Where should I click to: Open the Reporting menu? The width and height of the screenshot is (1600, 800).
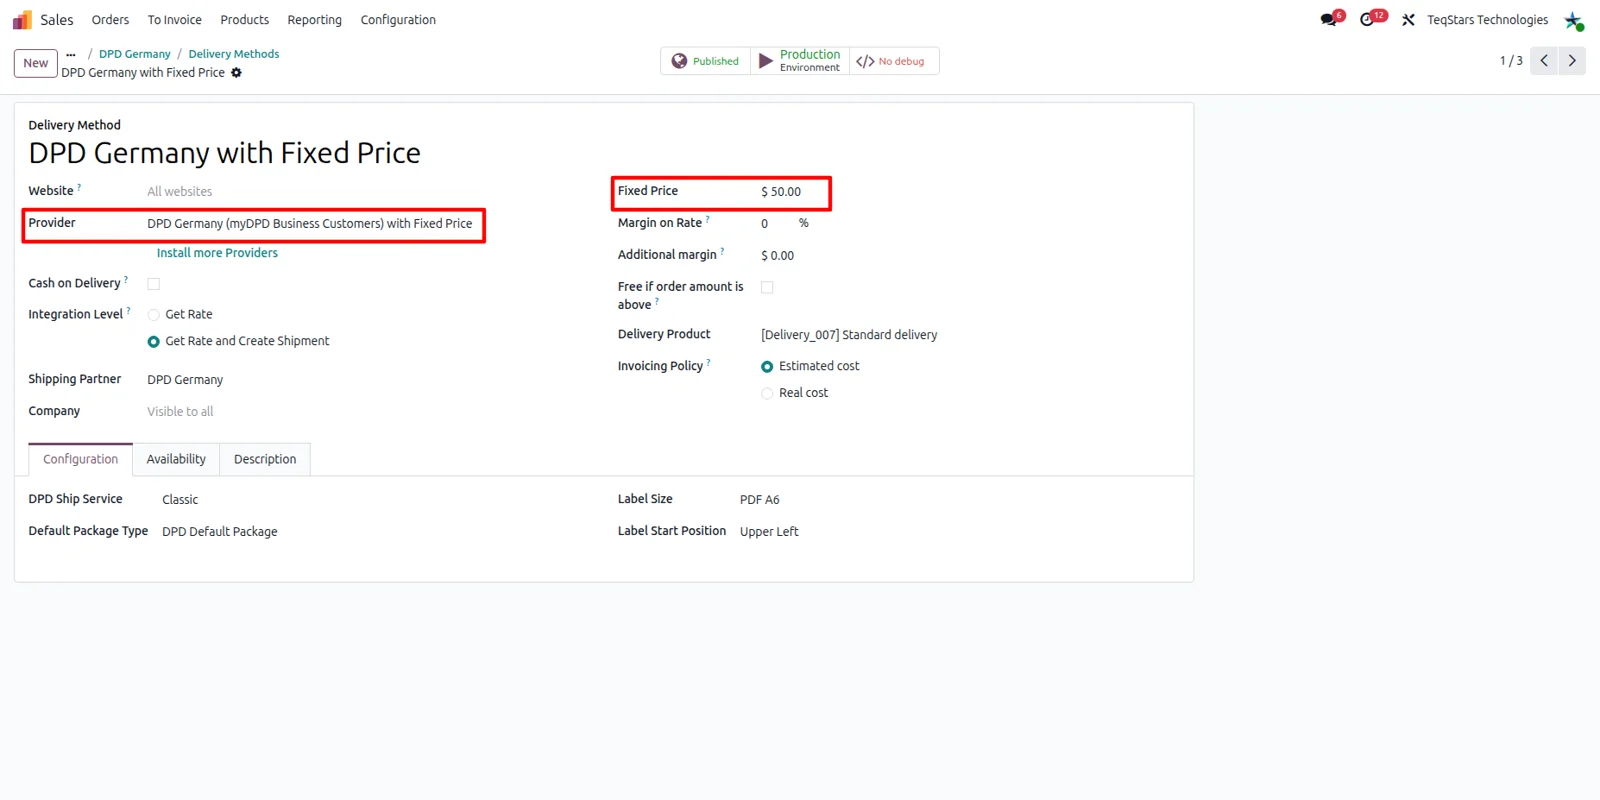315,20
